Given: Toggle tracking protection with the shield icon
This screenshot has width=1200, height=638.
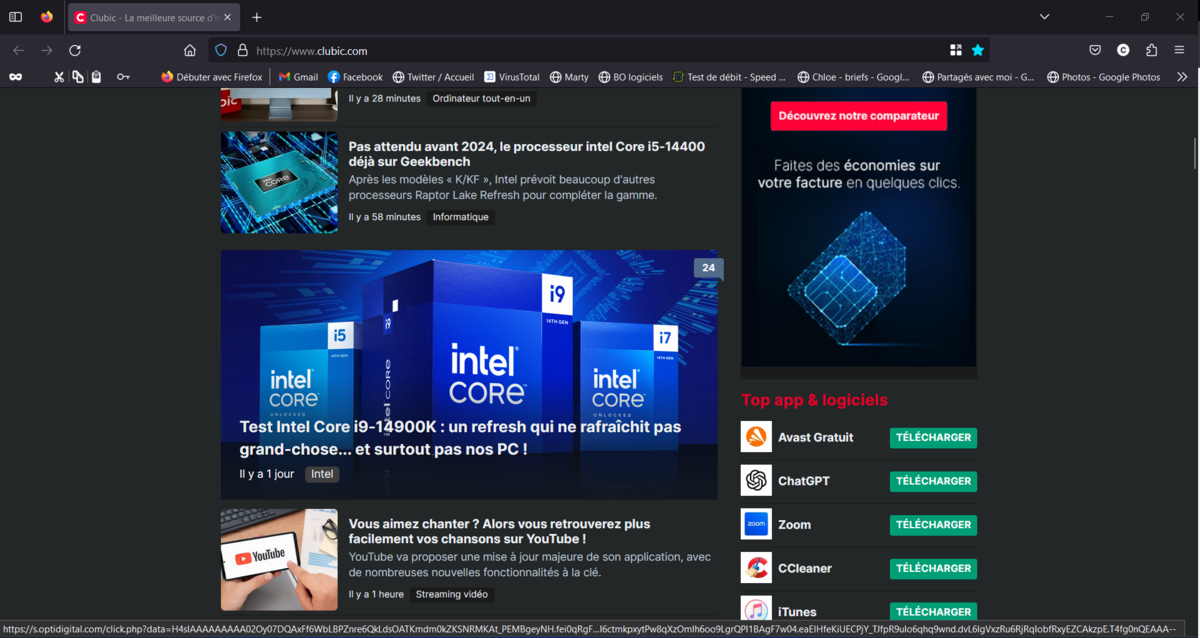Looking at the screenshot, I should 220,49.
